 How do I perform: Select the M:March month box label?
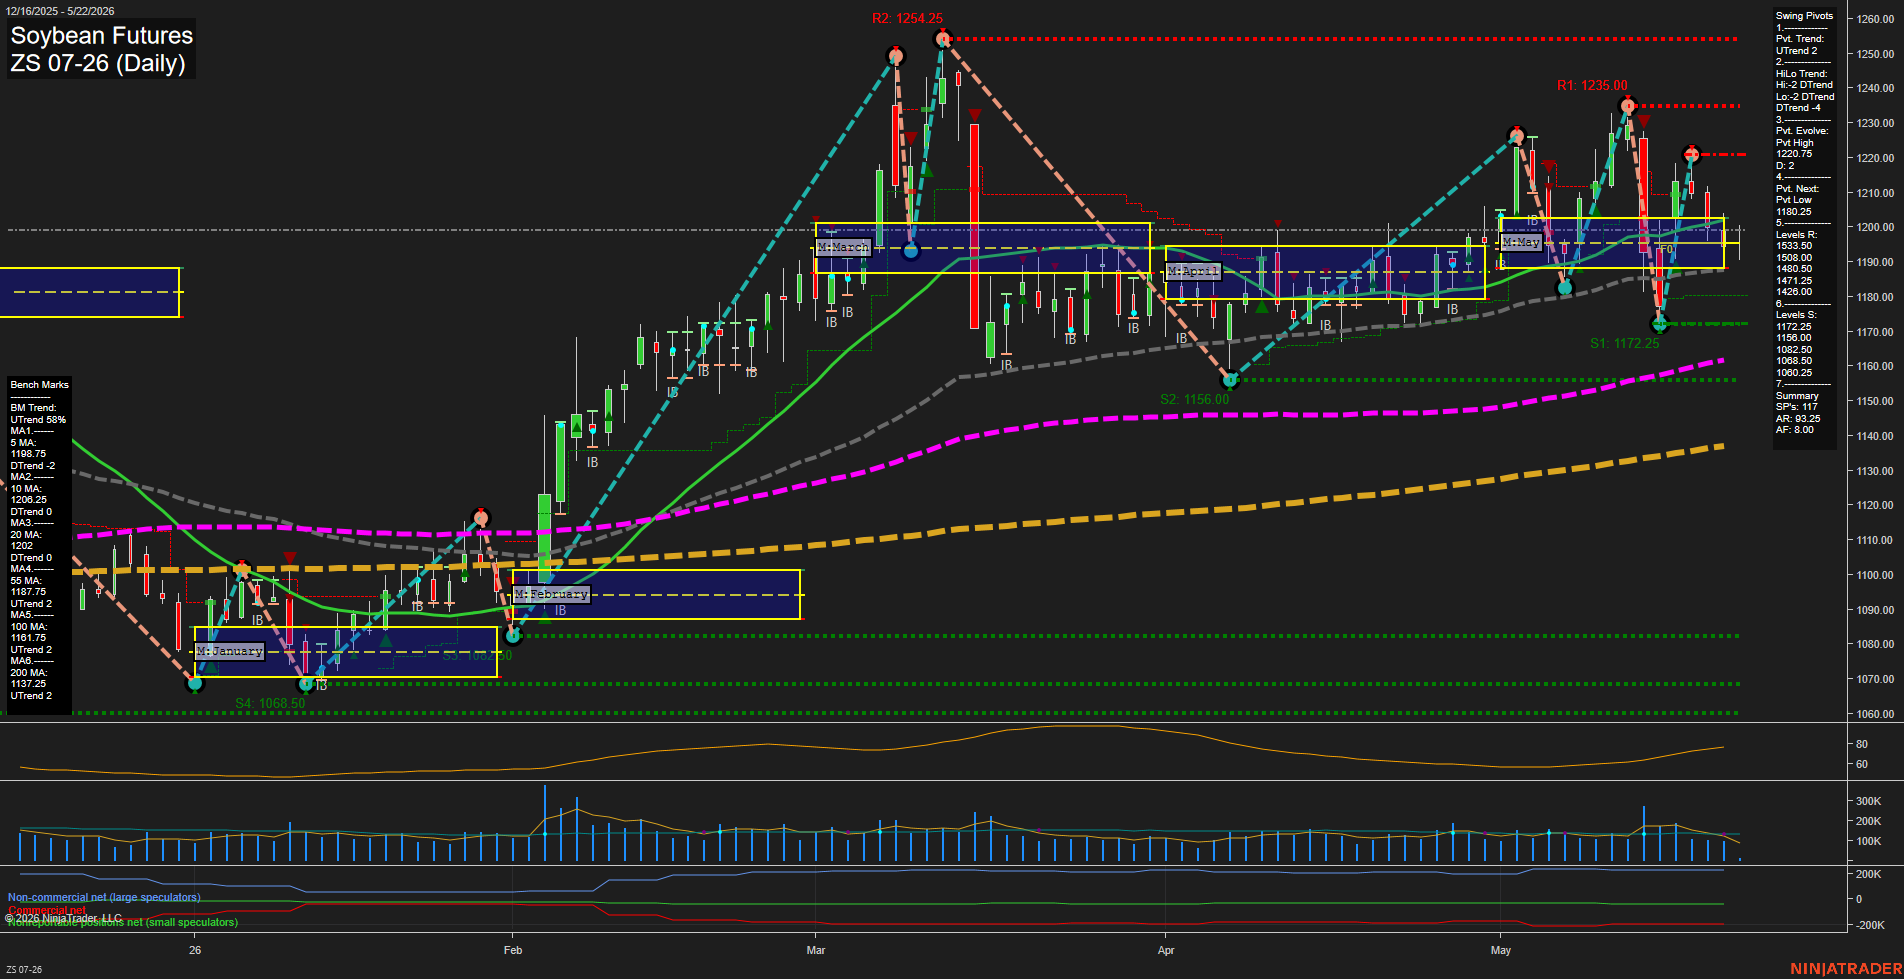[x=843, y=247]
